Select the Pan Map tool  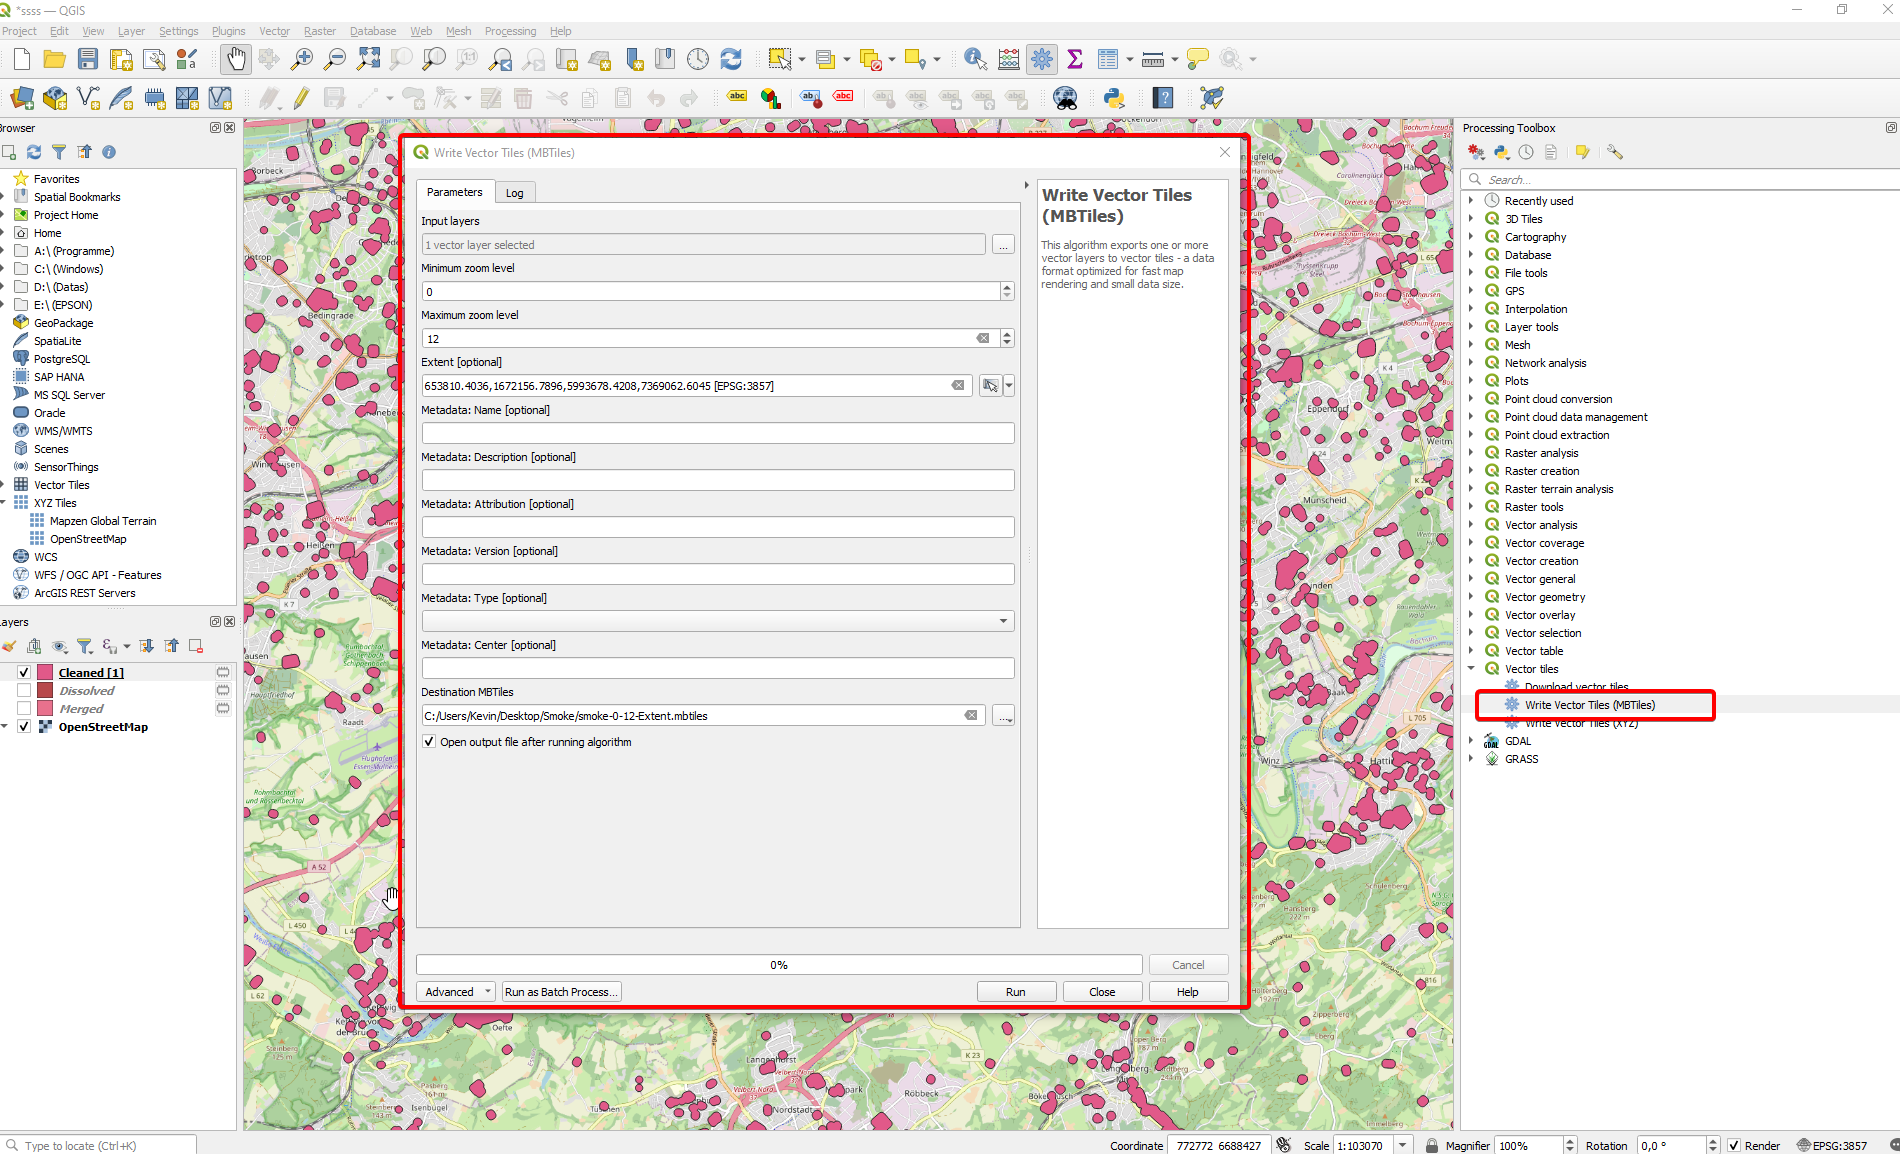236,59
